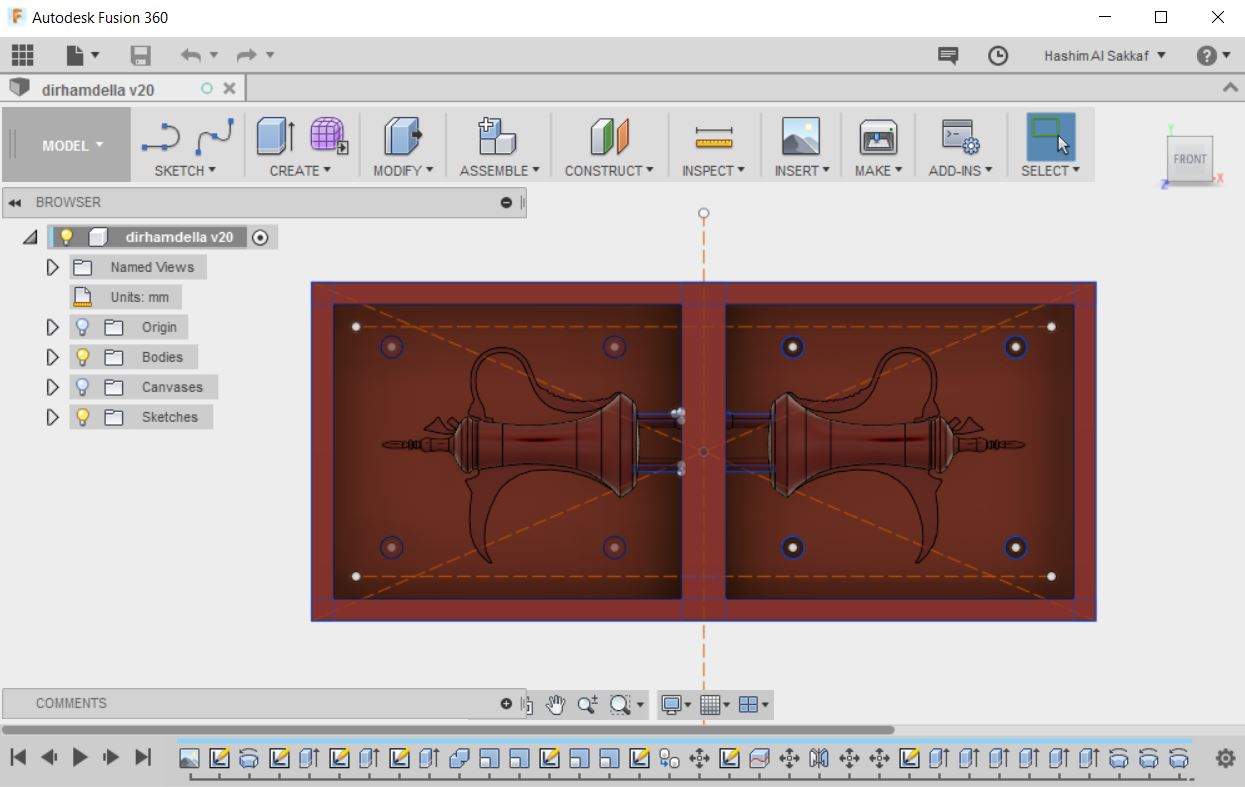Screen dimensions: 1245x787
Task: Open the Measure ruler icon in Inspect
Action: (714, 137)
